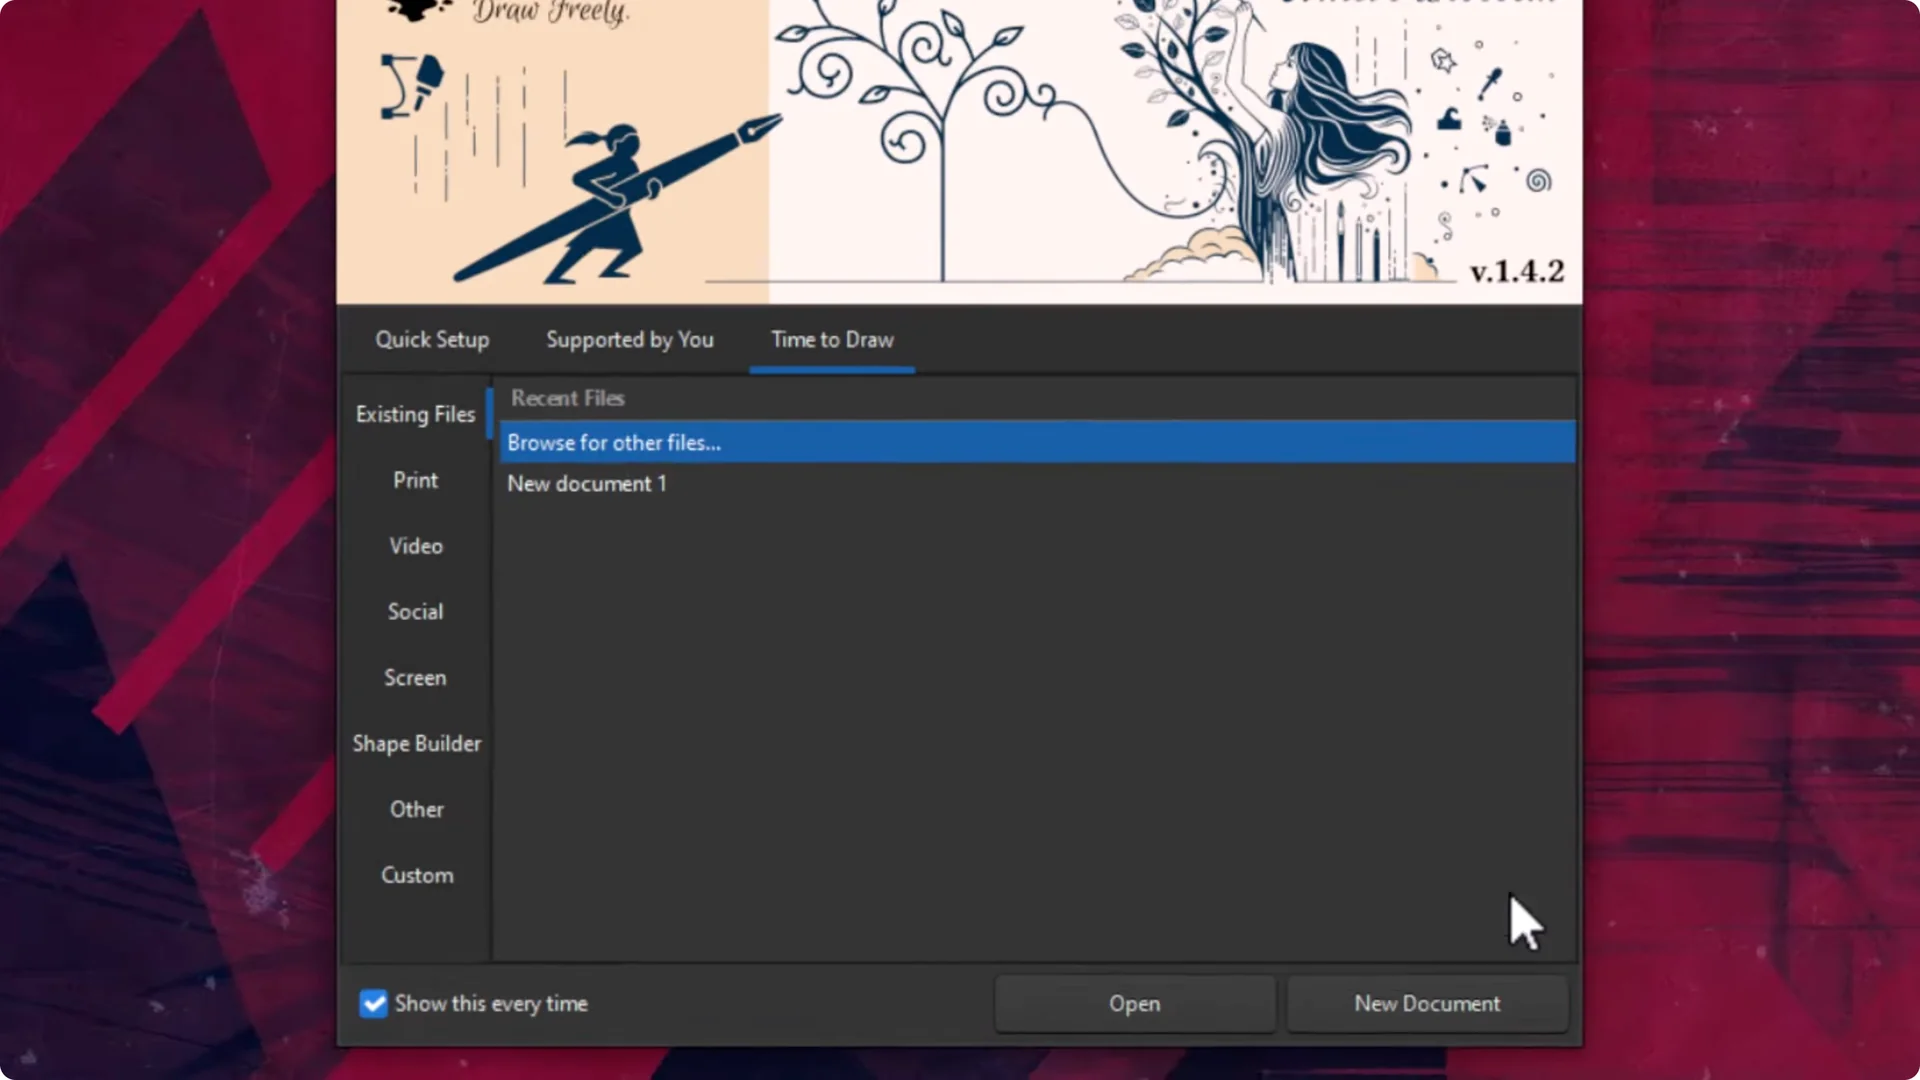Open the Supported by You tab
This screenshot has width=1920, height=1080.
(629, 340)
